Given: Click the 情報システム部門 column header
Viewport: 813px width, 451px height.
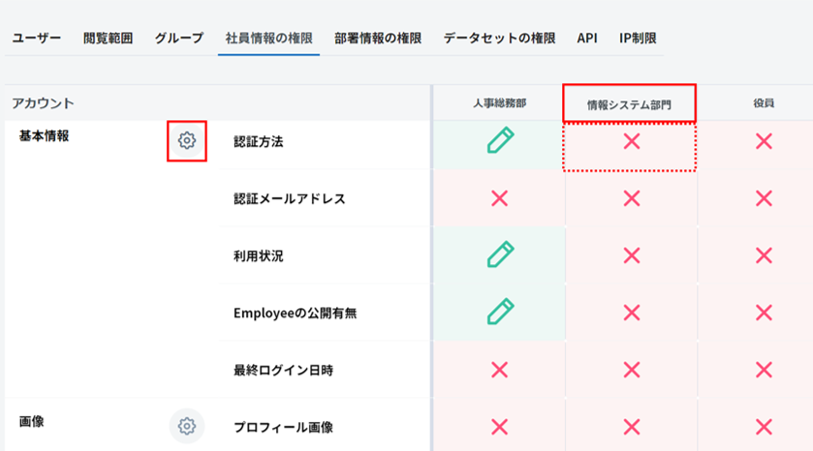Looking at the screenshot, I should (x=629, y=103).
